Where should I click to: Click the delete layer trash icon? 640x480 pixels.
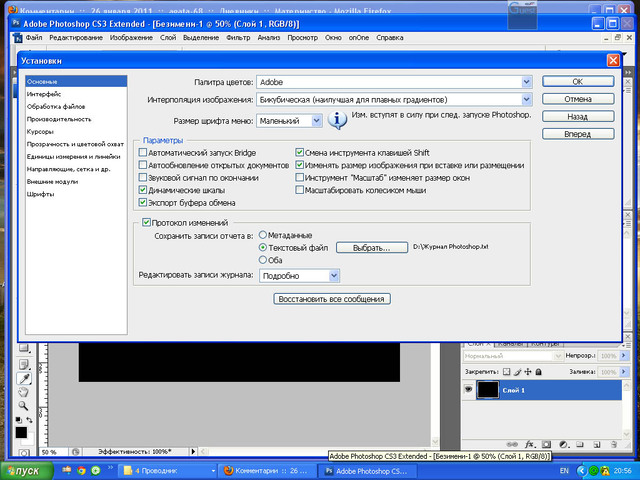(613, 444)
